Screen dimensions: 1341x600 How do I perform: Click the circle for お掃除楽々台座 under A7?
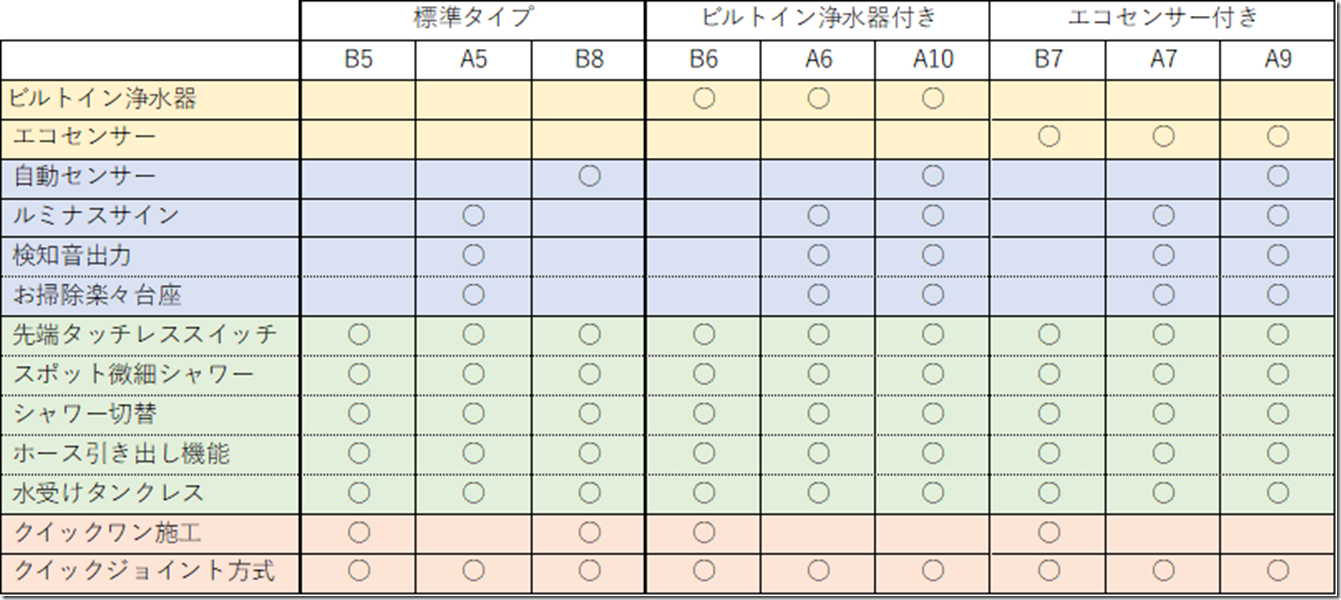[x=1163, y=294]
